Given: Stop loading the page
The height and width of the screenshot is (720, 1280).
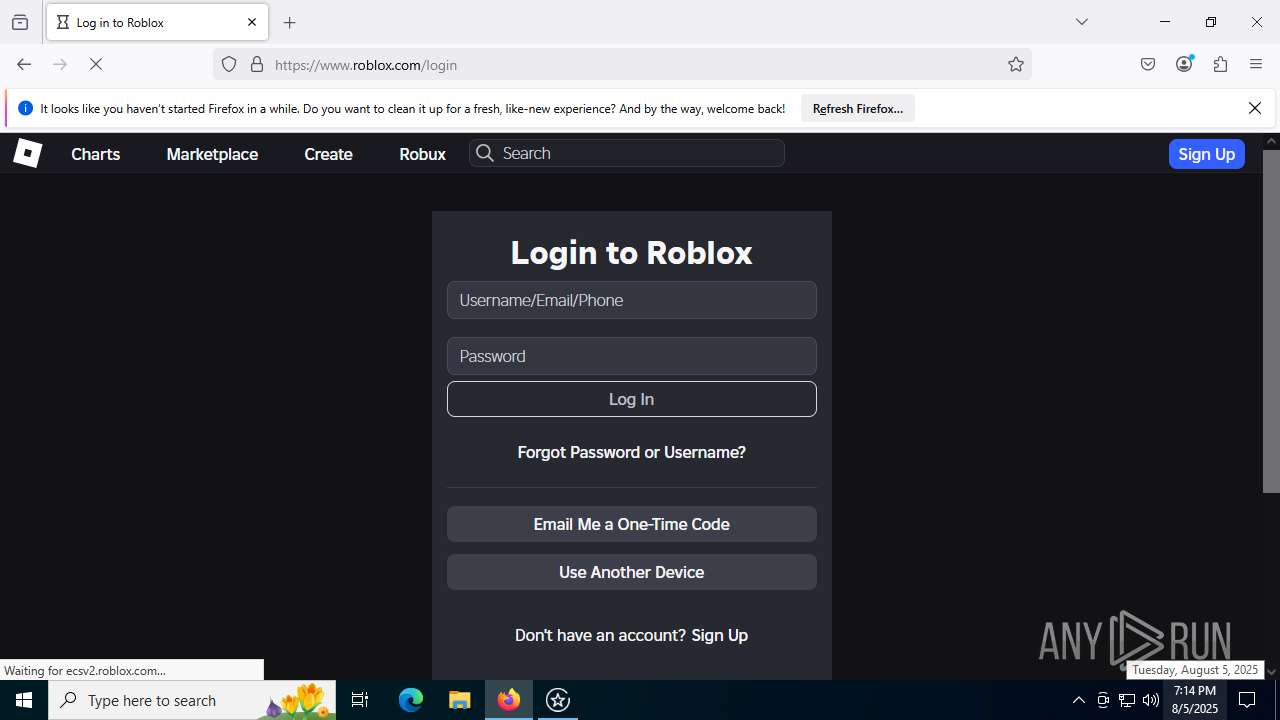Looking at the screenshot, I should 96,64.
